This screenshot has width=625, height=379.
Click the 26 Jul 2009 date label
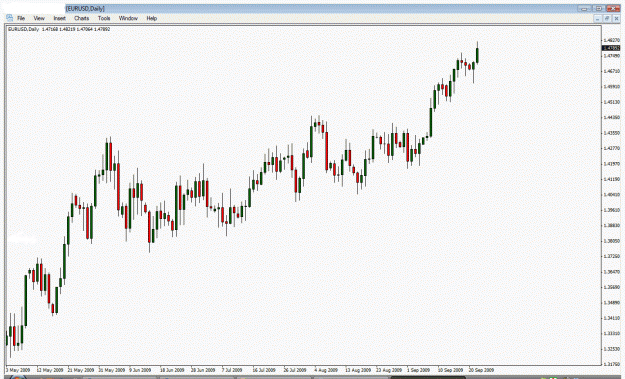coord(295,370)
